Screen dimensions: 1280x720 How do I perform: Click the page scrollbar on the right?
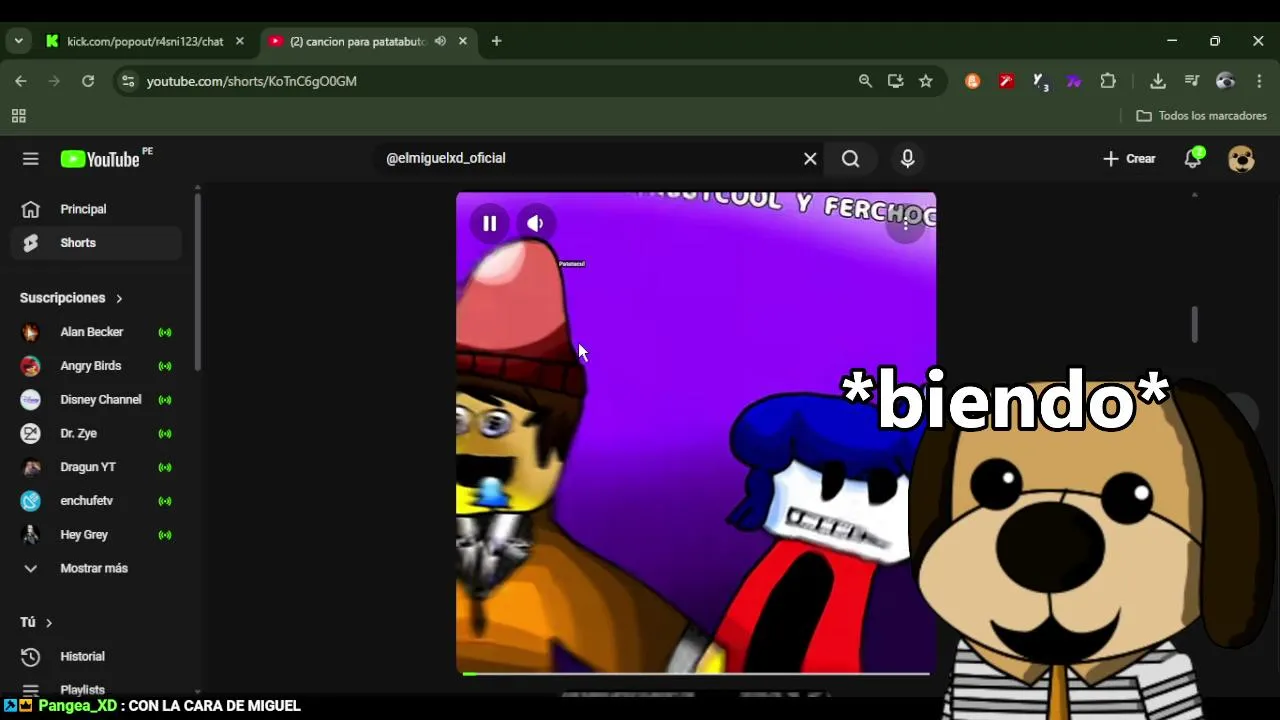pos(1194,324)
